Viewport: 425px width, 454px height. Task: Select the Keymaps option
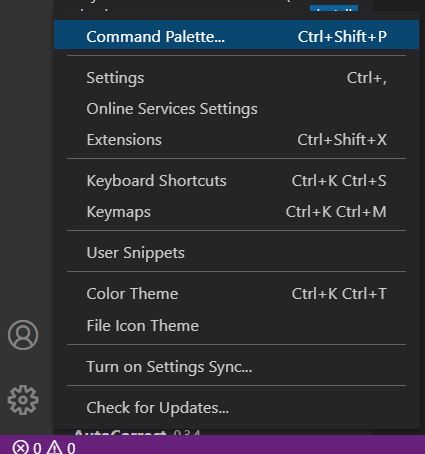click(x=236, y=212)
